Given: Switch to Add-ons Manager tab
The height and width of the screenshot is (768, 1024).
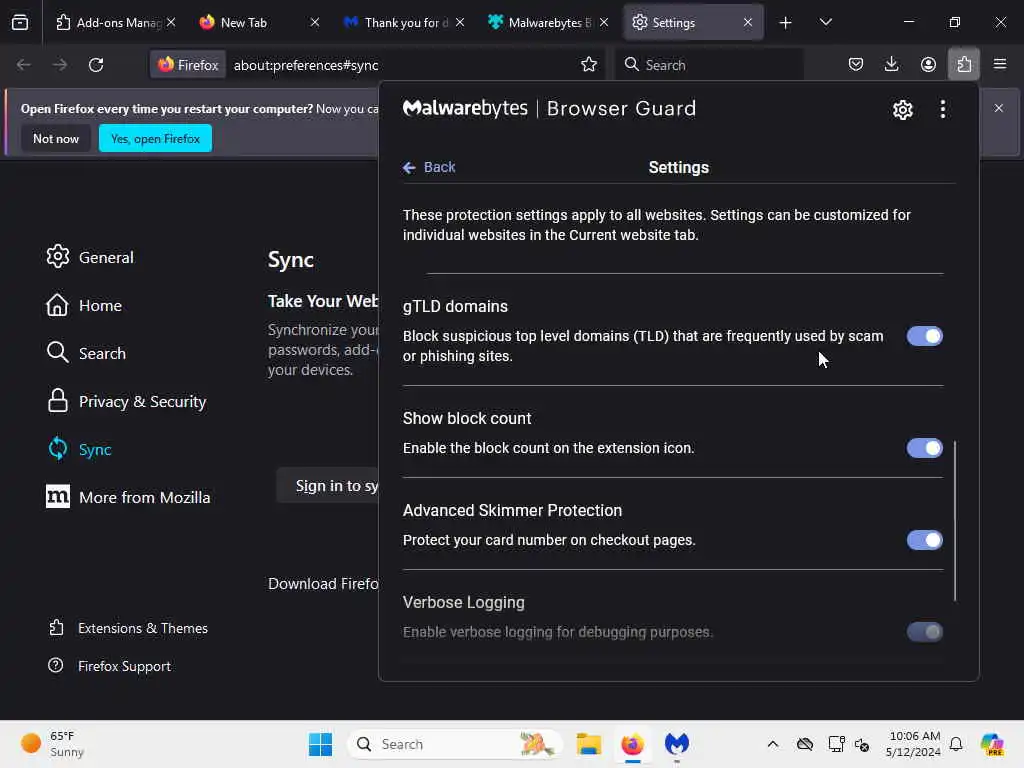Looking at the screenshot, I should (116, 22).
